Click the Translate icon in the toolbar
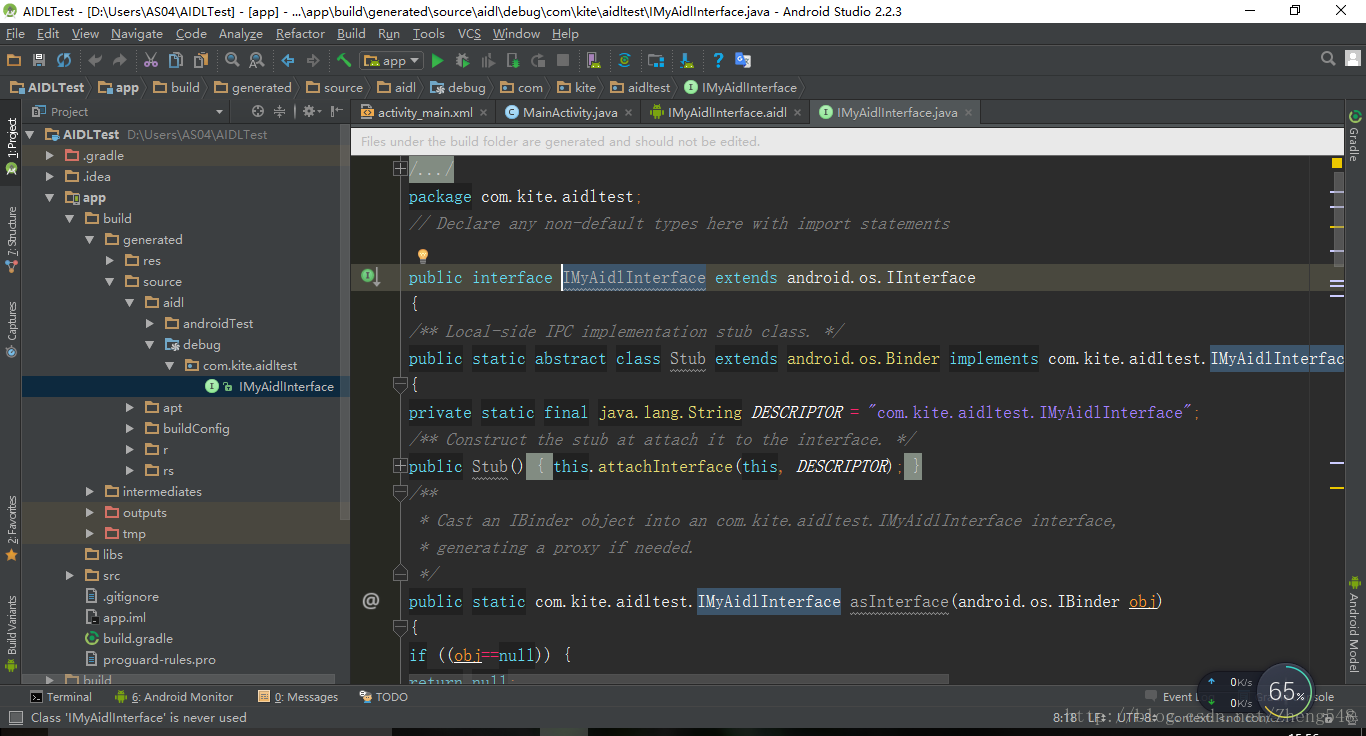1366x736 pixels. point(743,61)
